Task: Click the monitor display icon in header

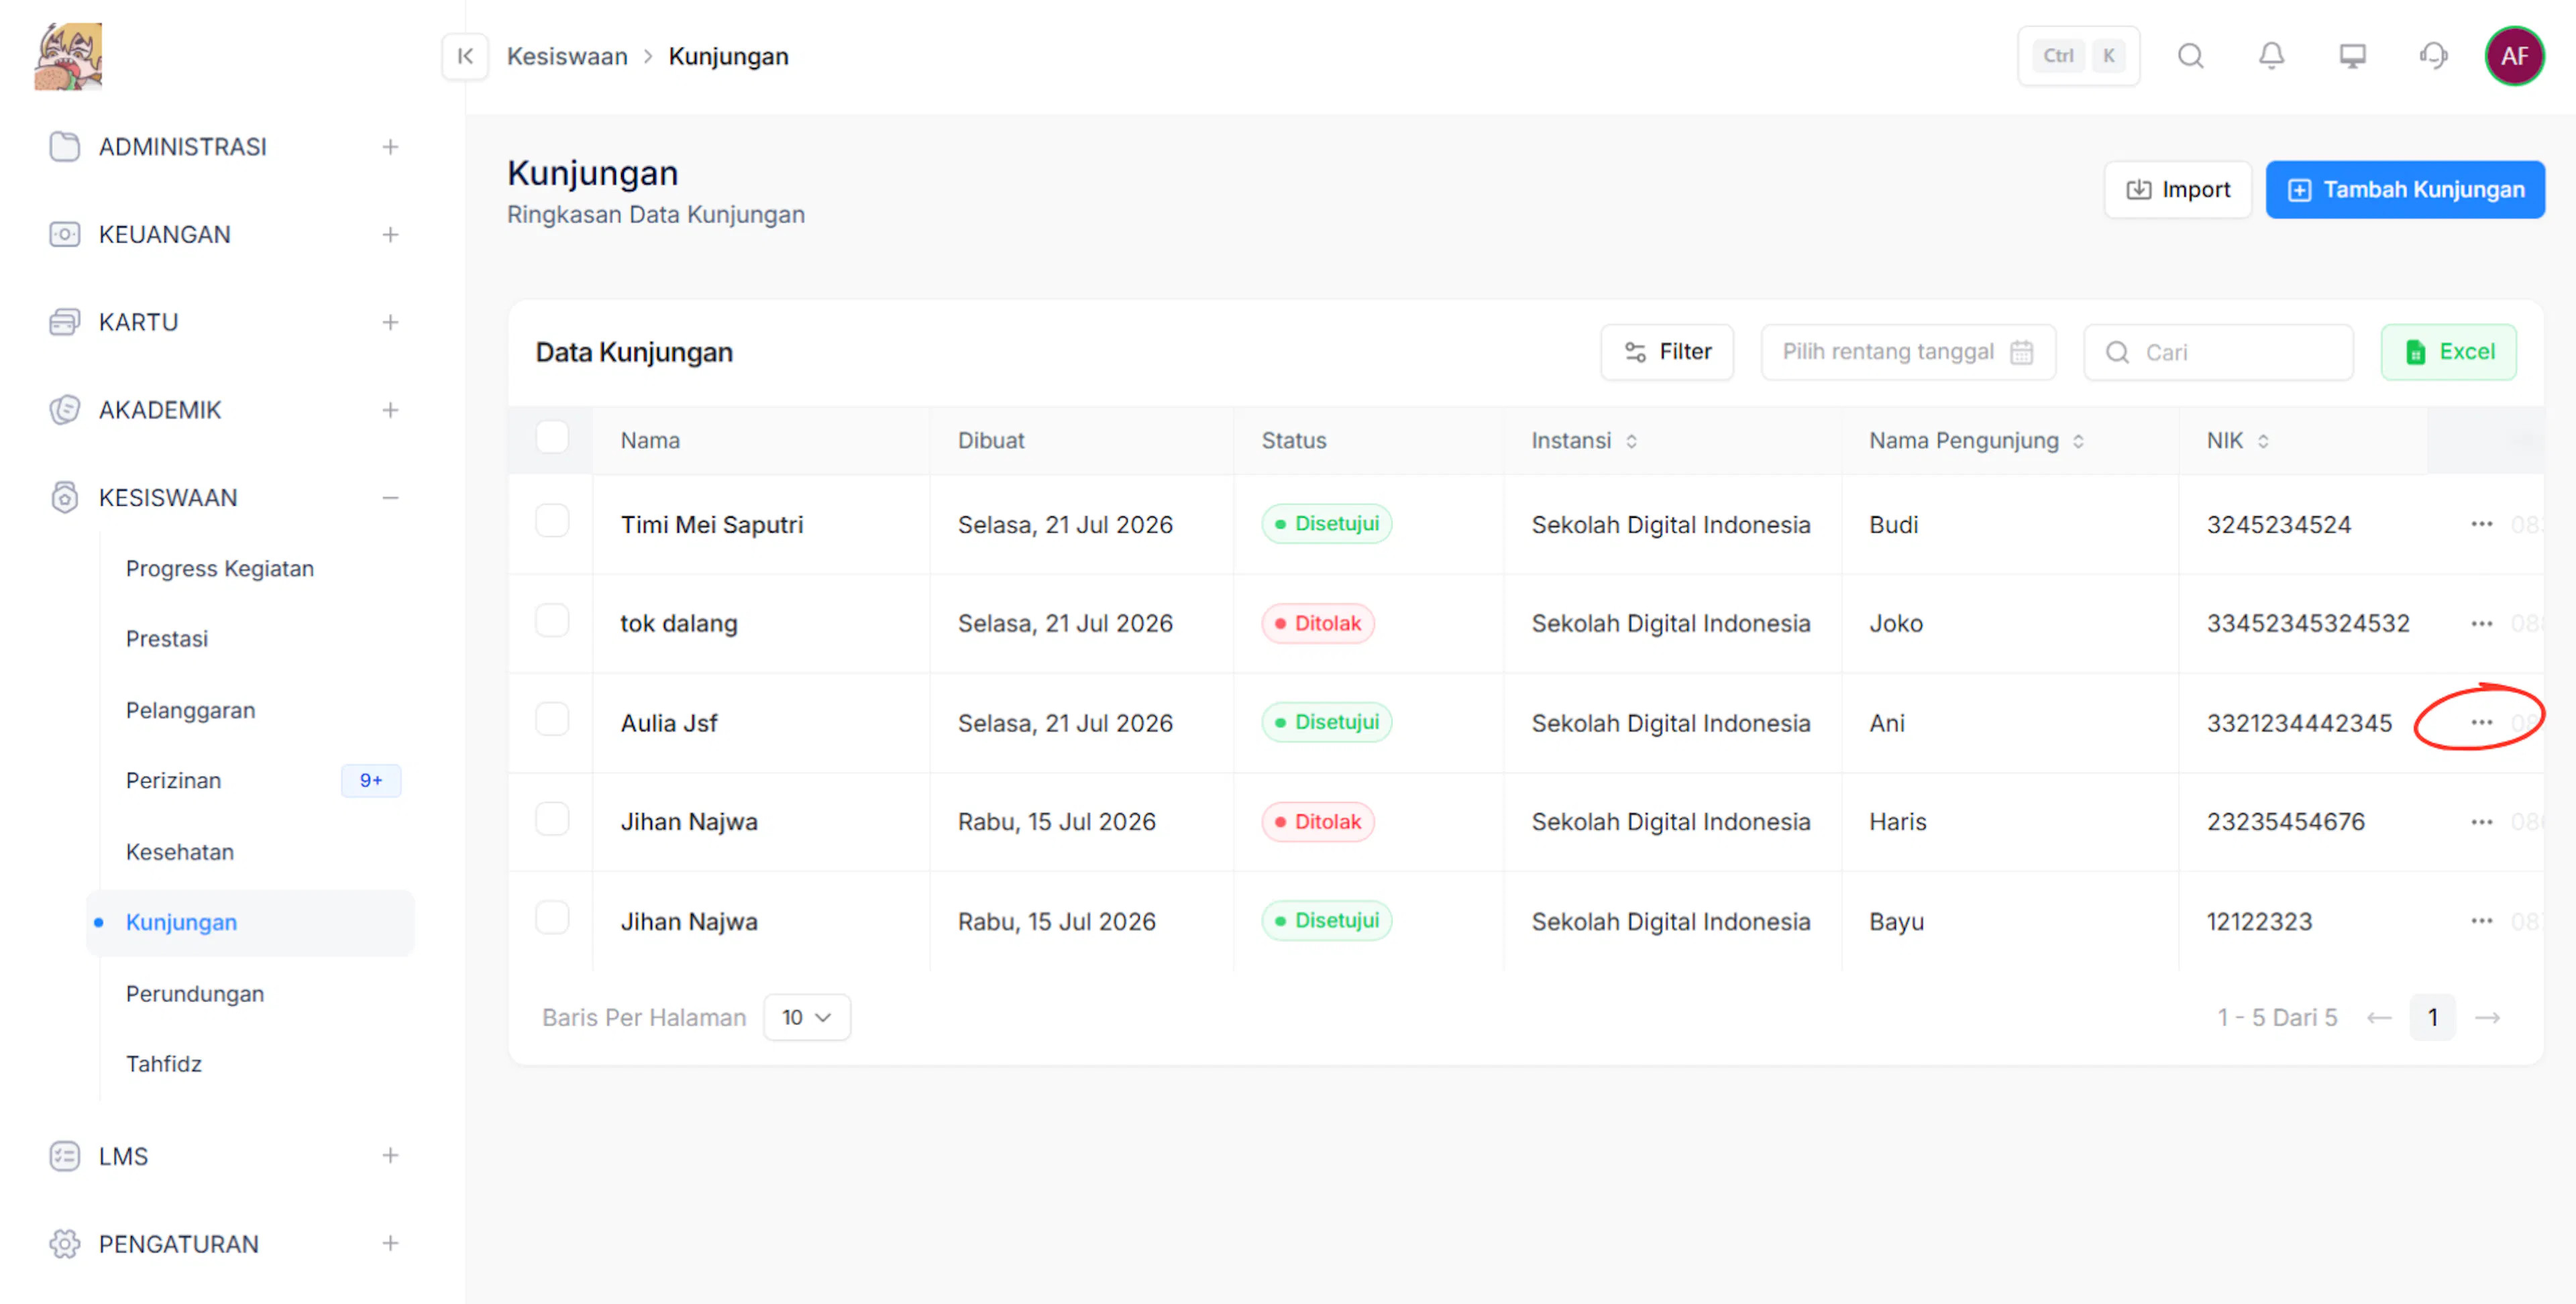Action: point(2352,56)
